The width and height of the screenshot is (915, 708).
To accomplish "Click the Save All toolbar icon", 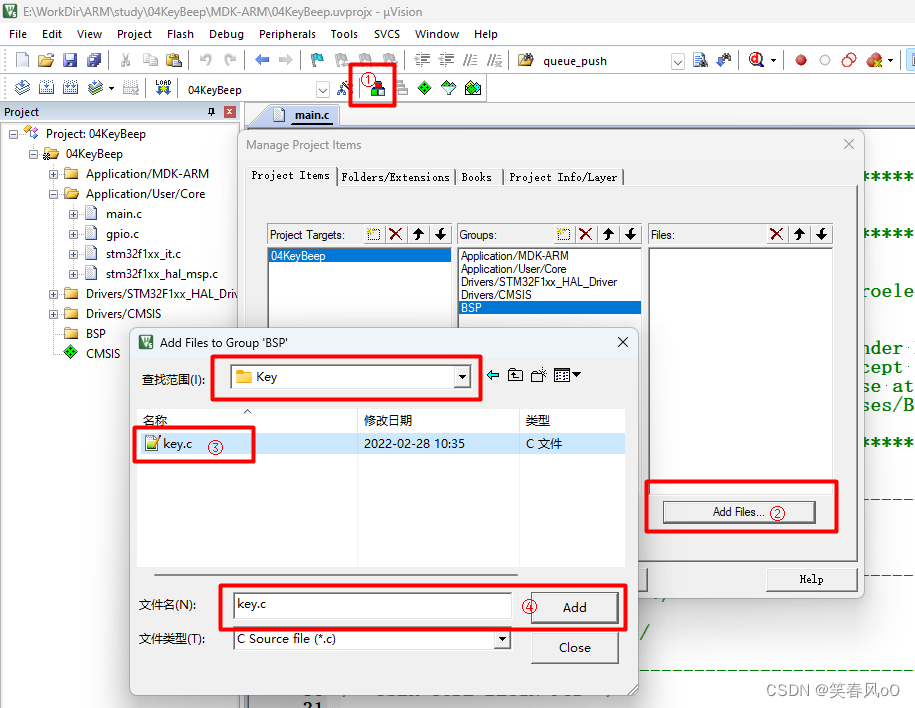I will (x=93, y=60).
